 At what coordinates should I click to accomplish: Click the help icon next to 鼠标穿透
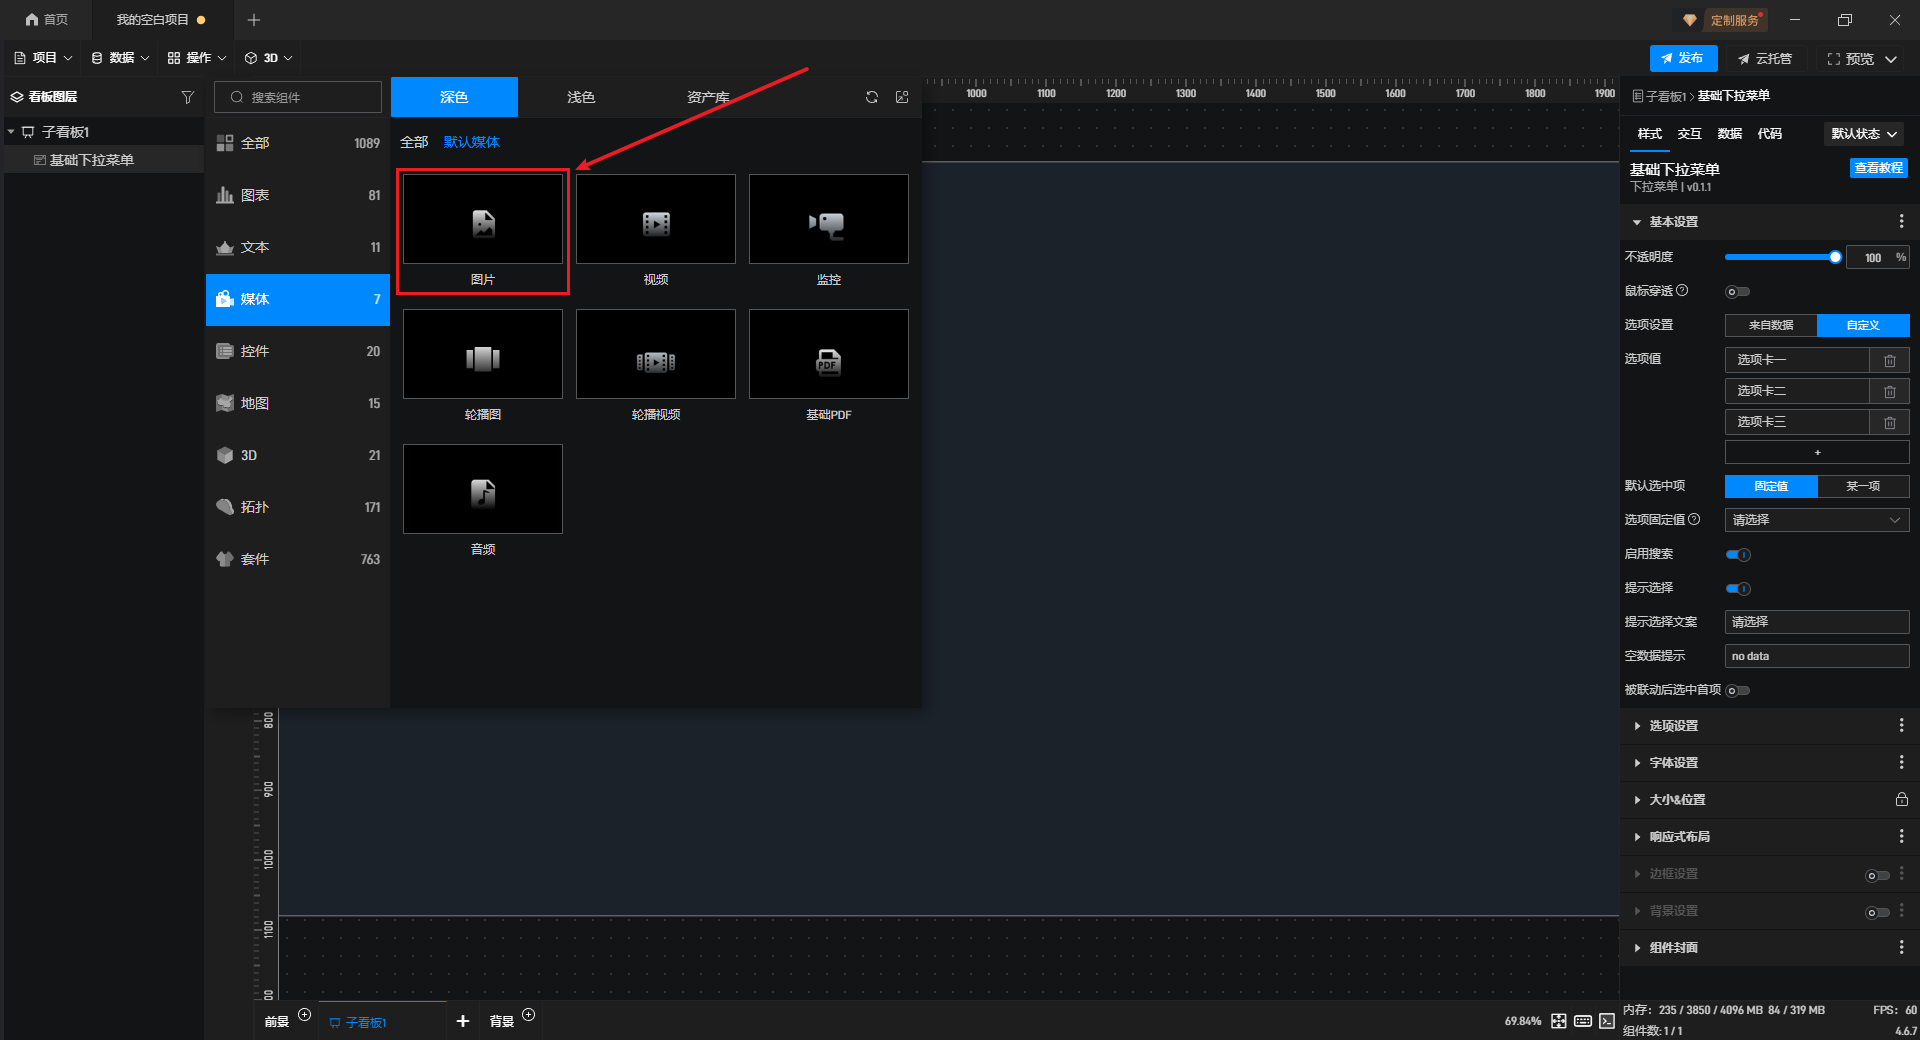click(x=1682, y=291)
